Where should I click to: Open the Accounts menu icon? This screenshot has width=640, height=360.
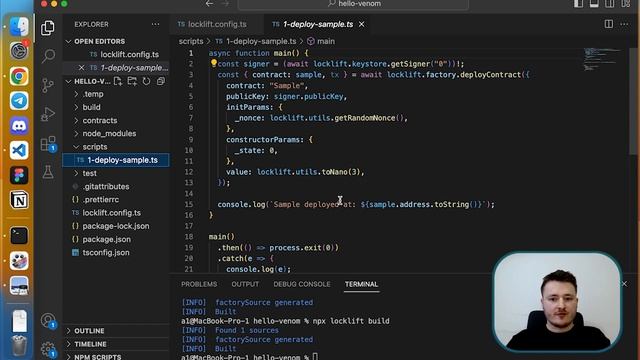tap(48, 320)
